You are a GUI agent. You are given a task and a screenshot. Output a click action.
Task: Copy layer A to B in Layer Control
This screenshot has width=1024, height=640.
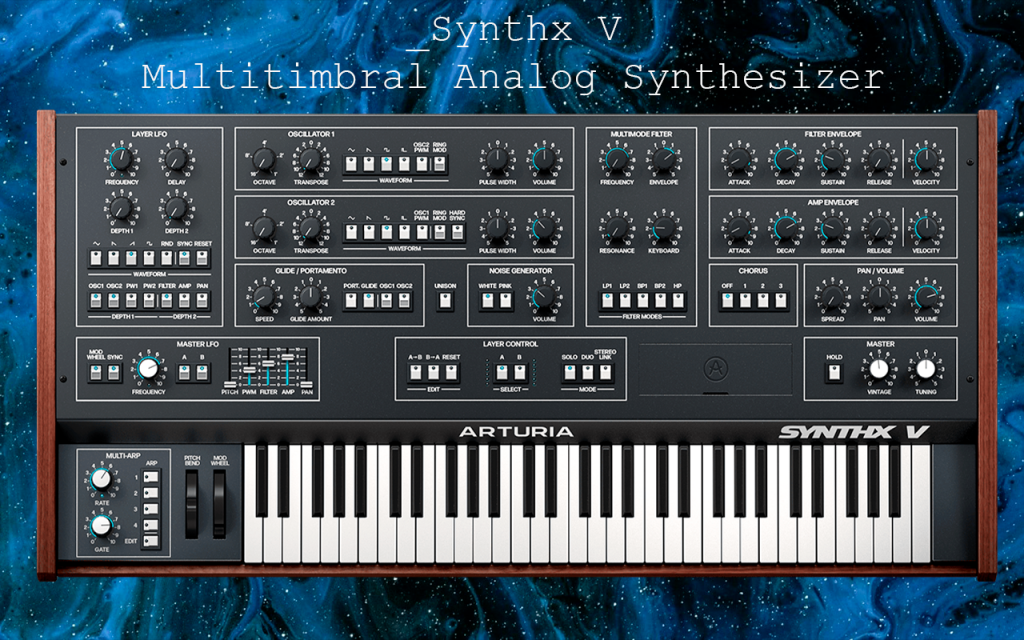click(x=415, y=373)
